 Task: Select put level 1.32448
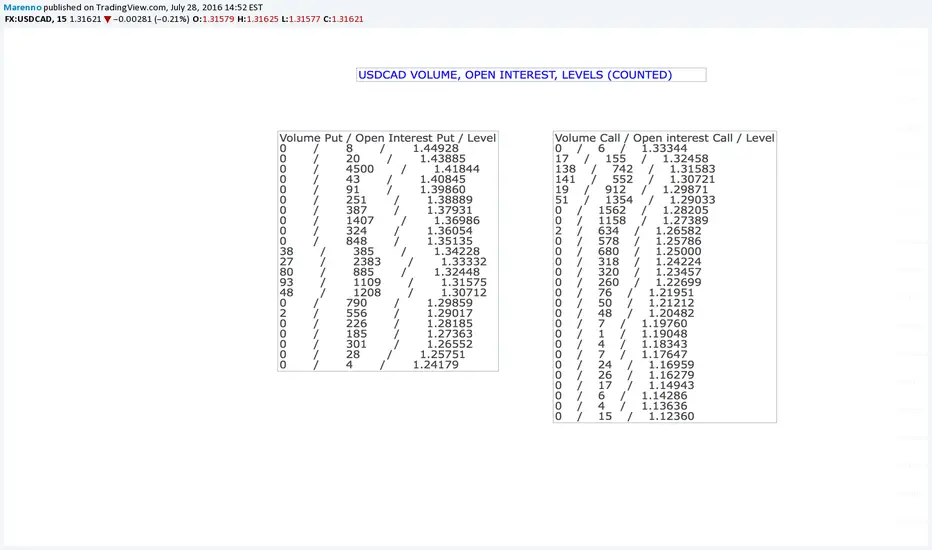456,272
